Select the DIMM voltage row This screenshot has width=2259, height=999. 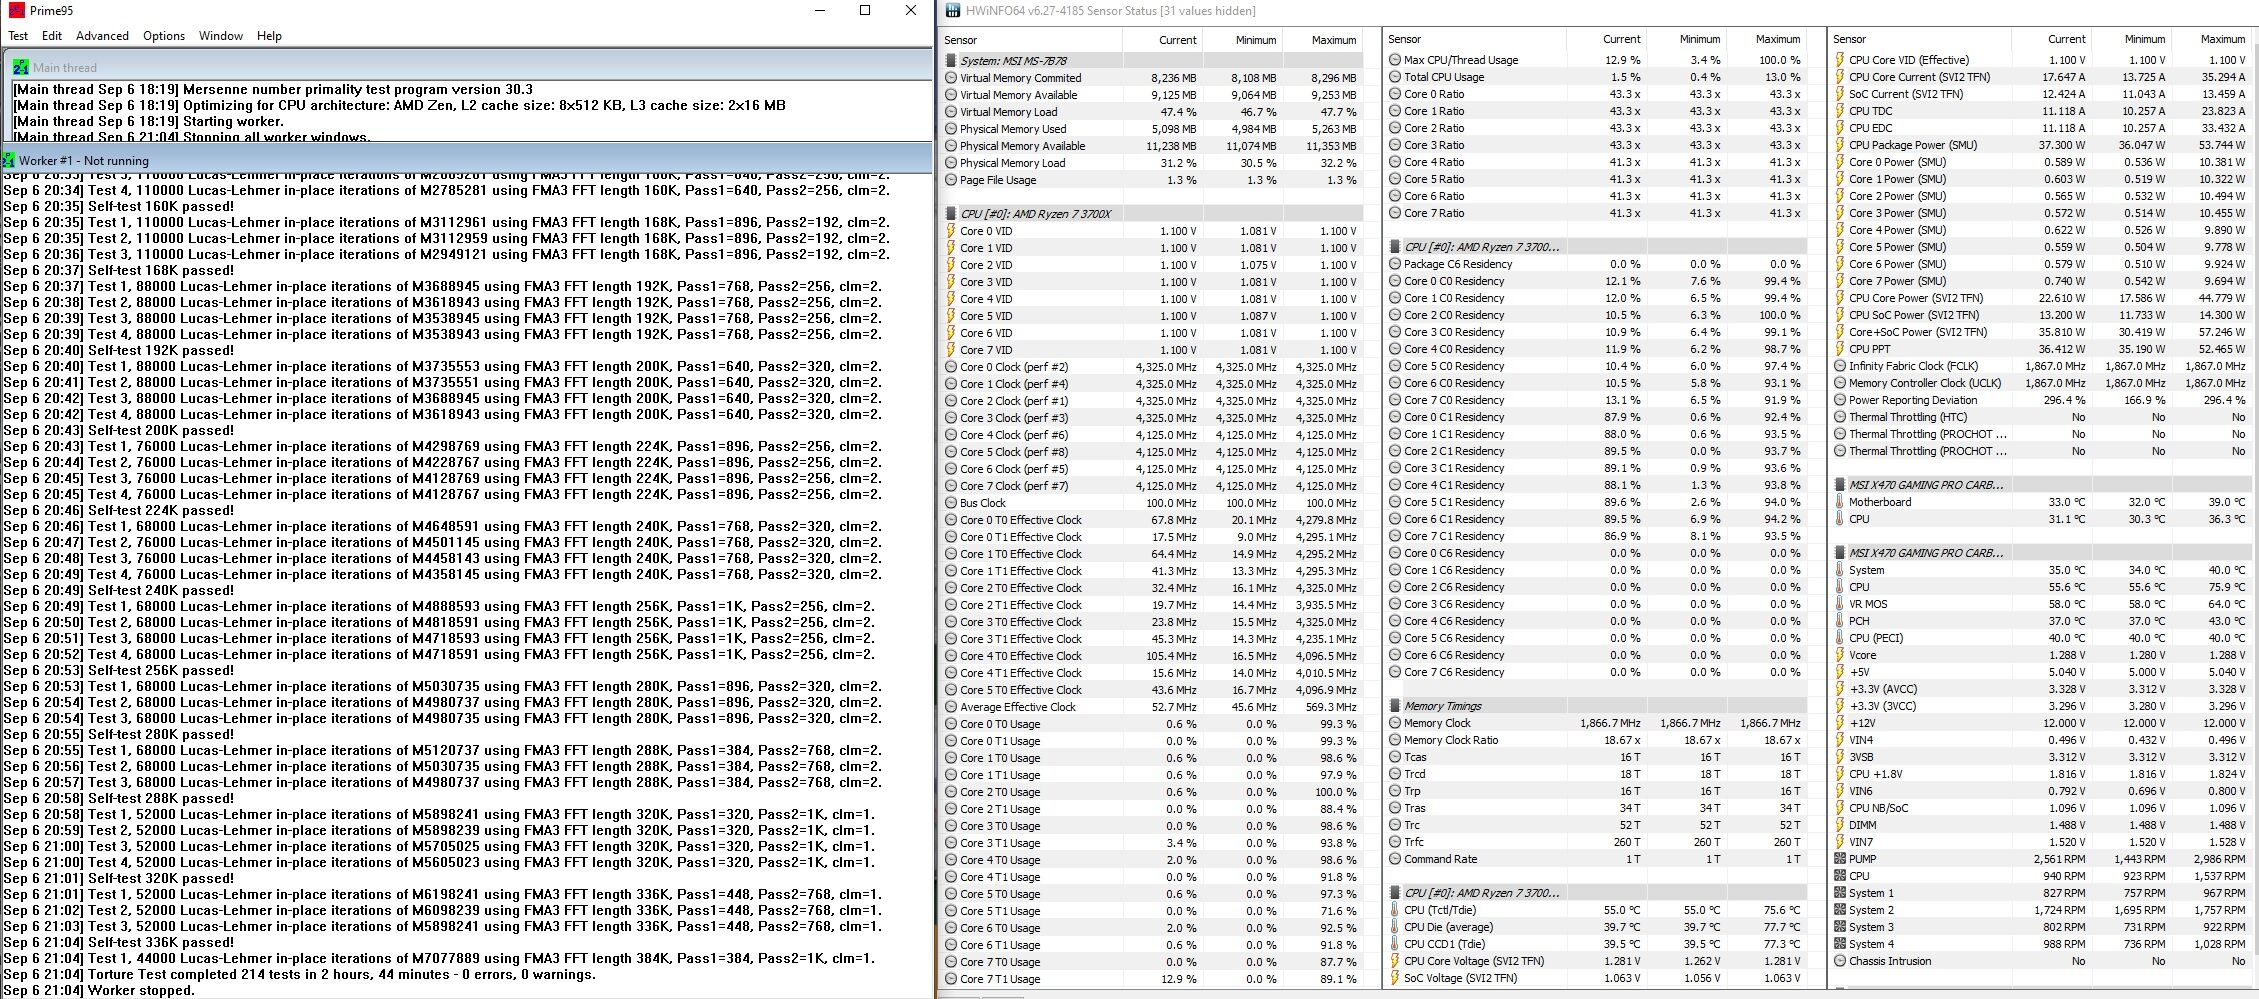(x=2041, y=825)
